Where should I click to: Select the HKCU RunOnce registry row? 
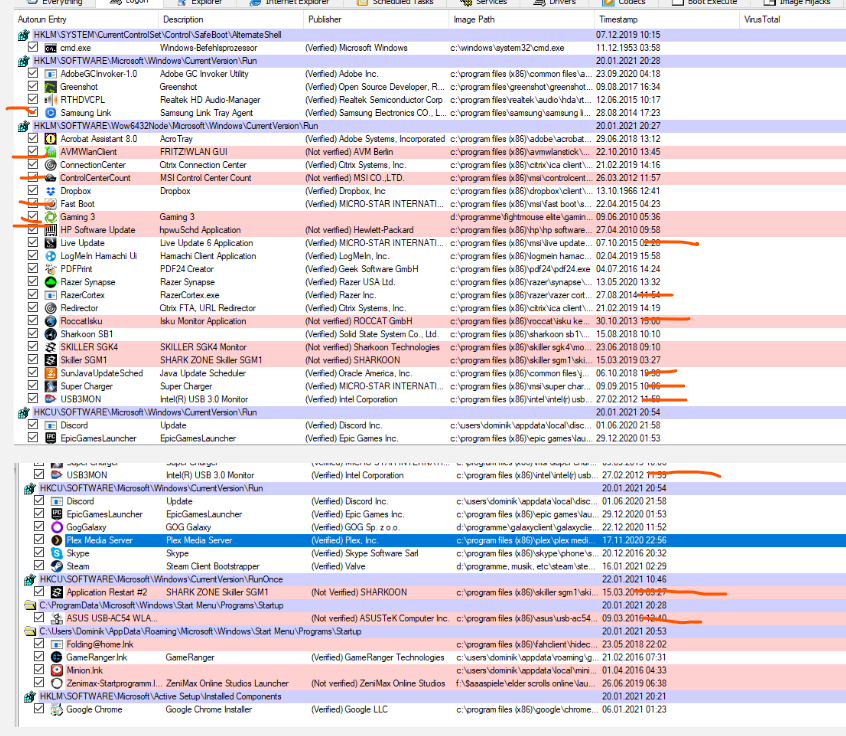click(x=430, y=579)
